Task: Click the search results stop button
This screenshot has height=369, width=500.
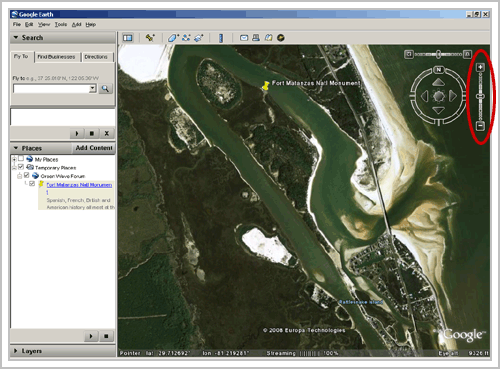Action: (x=92, y=133)
